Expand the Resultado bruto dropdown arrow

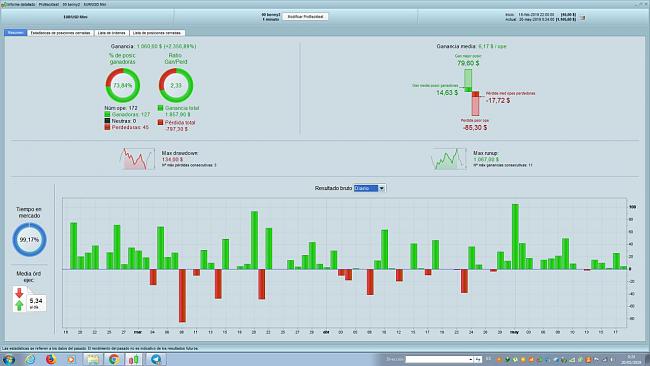pos(382,188)
